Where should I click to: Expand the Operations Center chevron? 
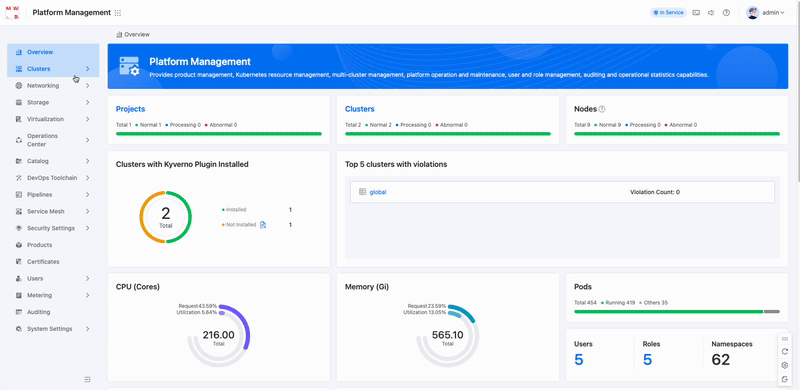87,140
